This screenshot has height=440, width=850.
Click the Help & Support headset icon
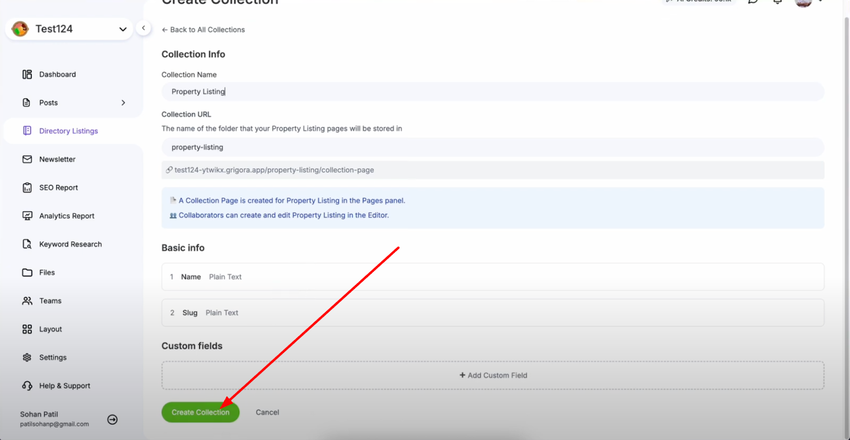(27, 386)
